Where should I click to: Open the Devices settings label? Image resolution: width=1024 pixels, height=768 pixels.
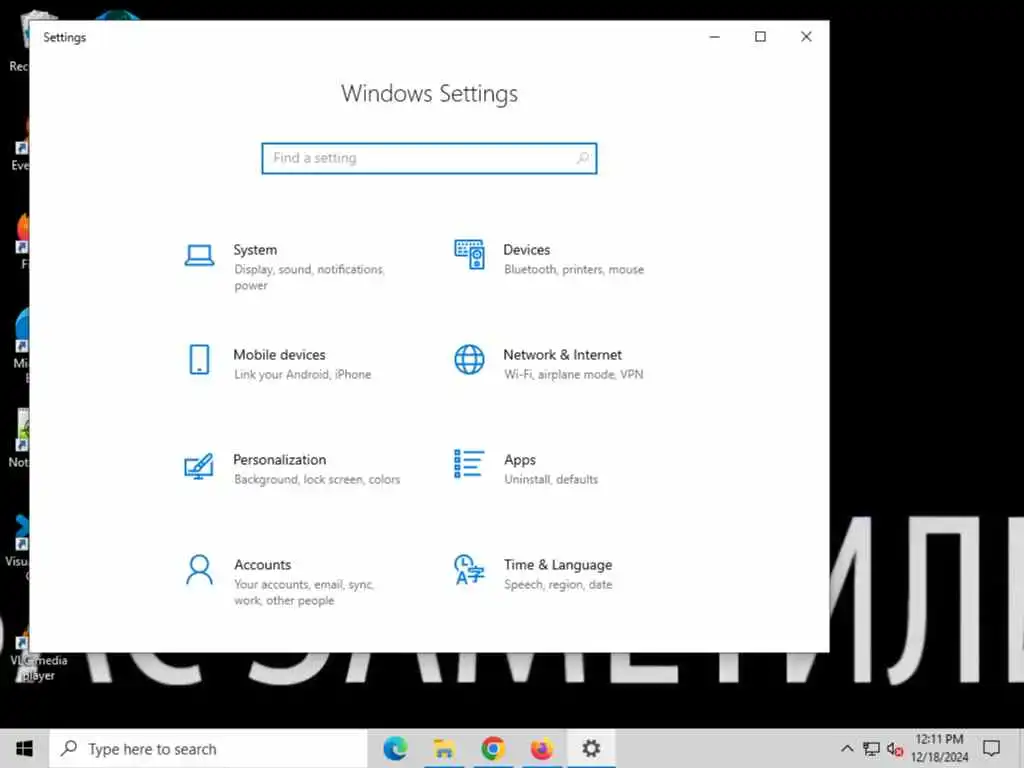[526, 249]
